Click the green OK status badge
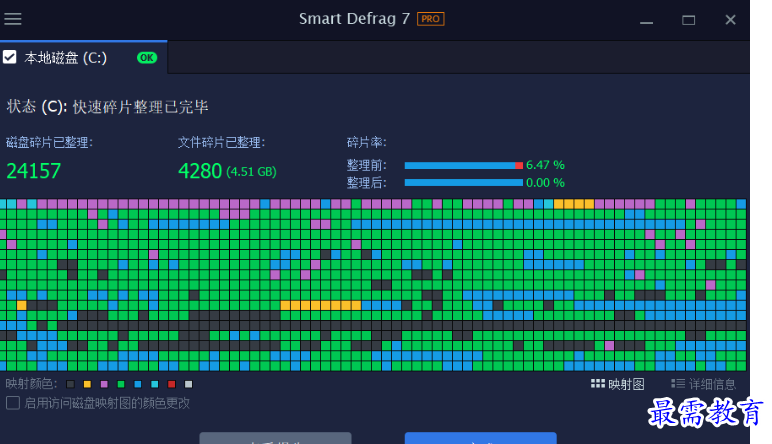The width and height of the screenshot is (772, 444). [147, 58]
